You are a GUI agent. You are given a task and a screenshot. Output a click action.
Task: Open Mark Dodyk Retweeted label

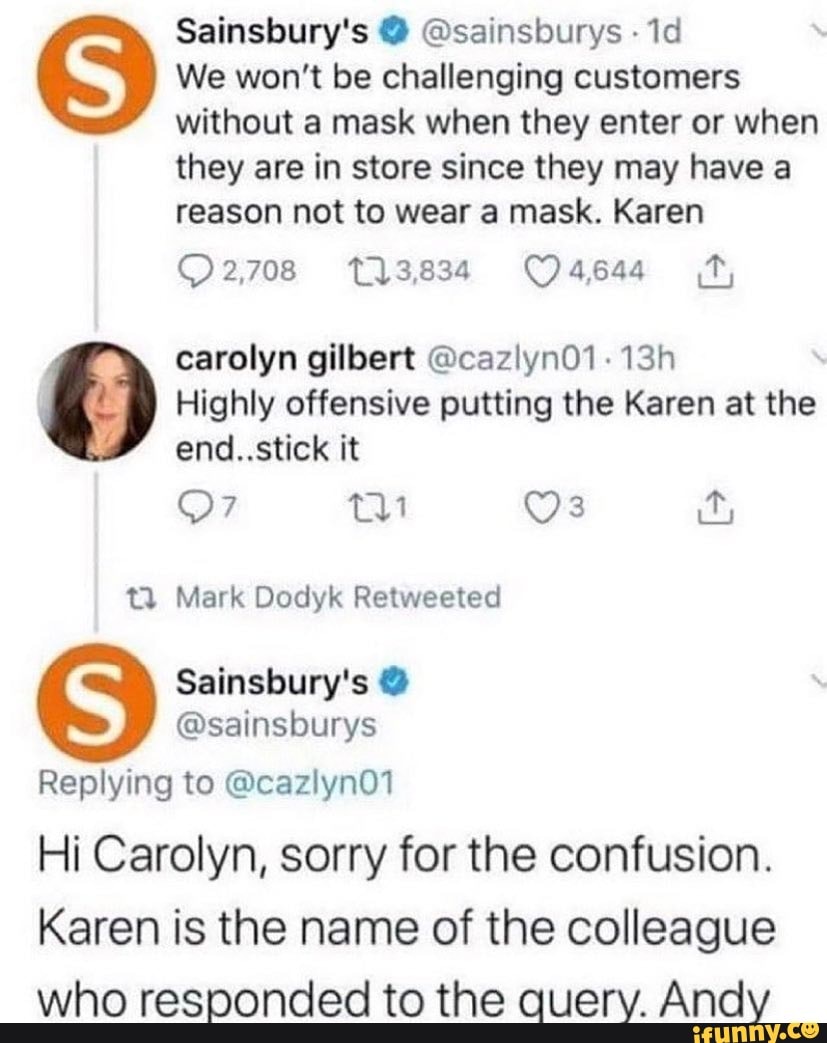click(337, 597)
